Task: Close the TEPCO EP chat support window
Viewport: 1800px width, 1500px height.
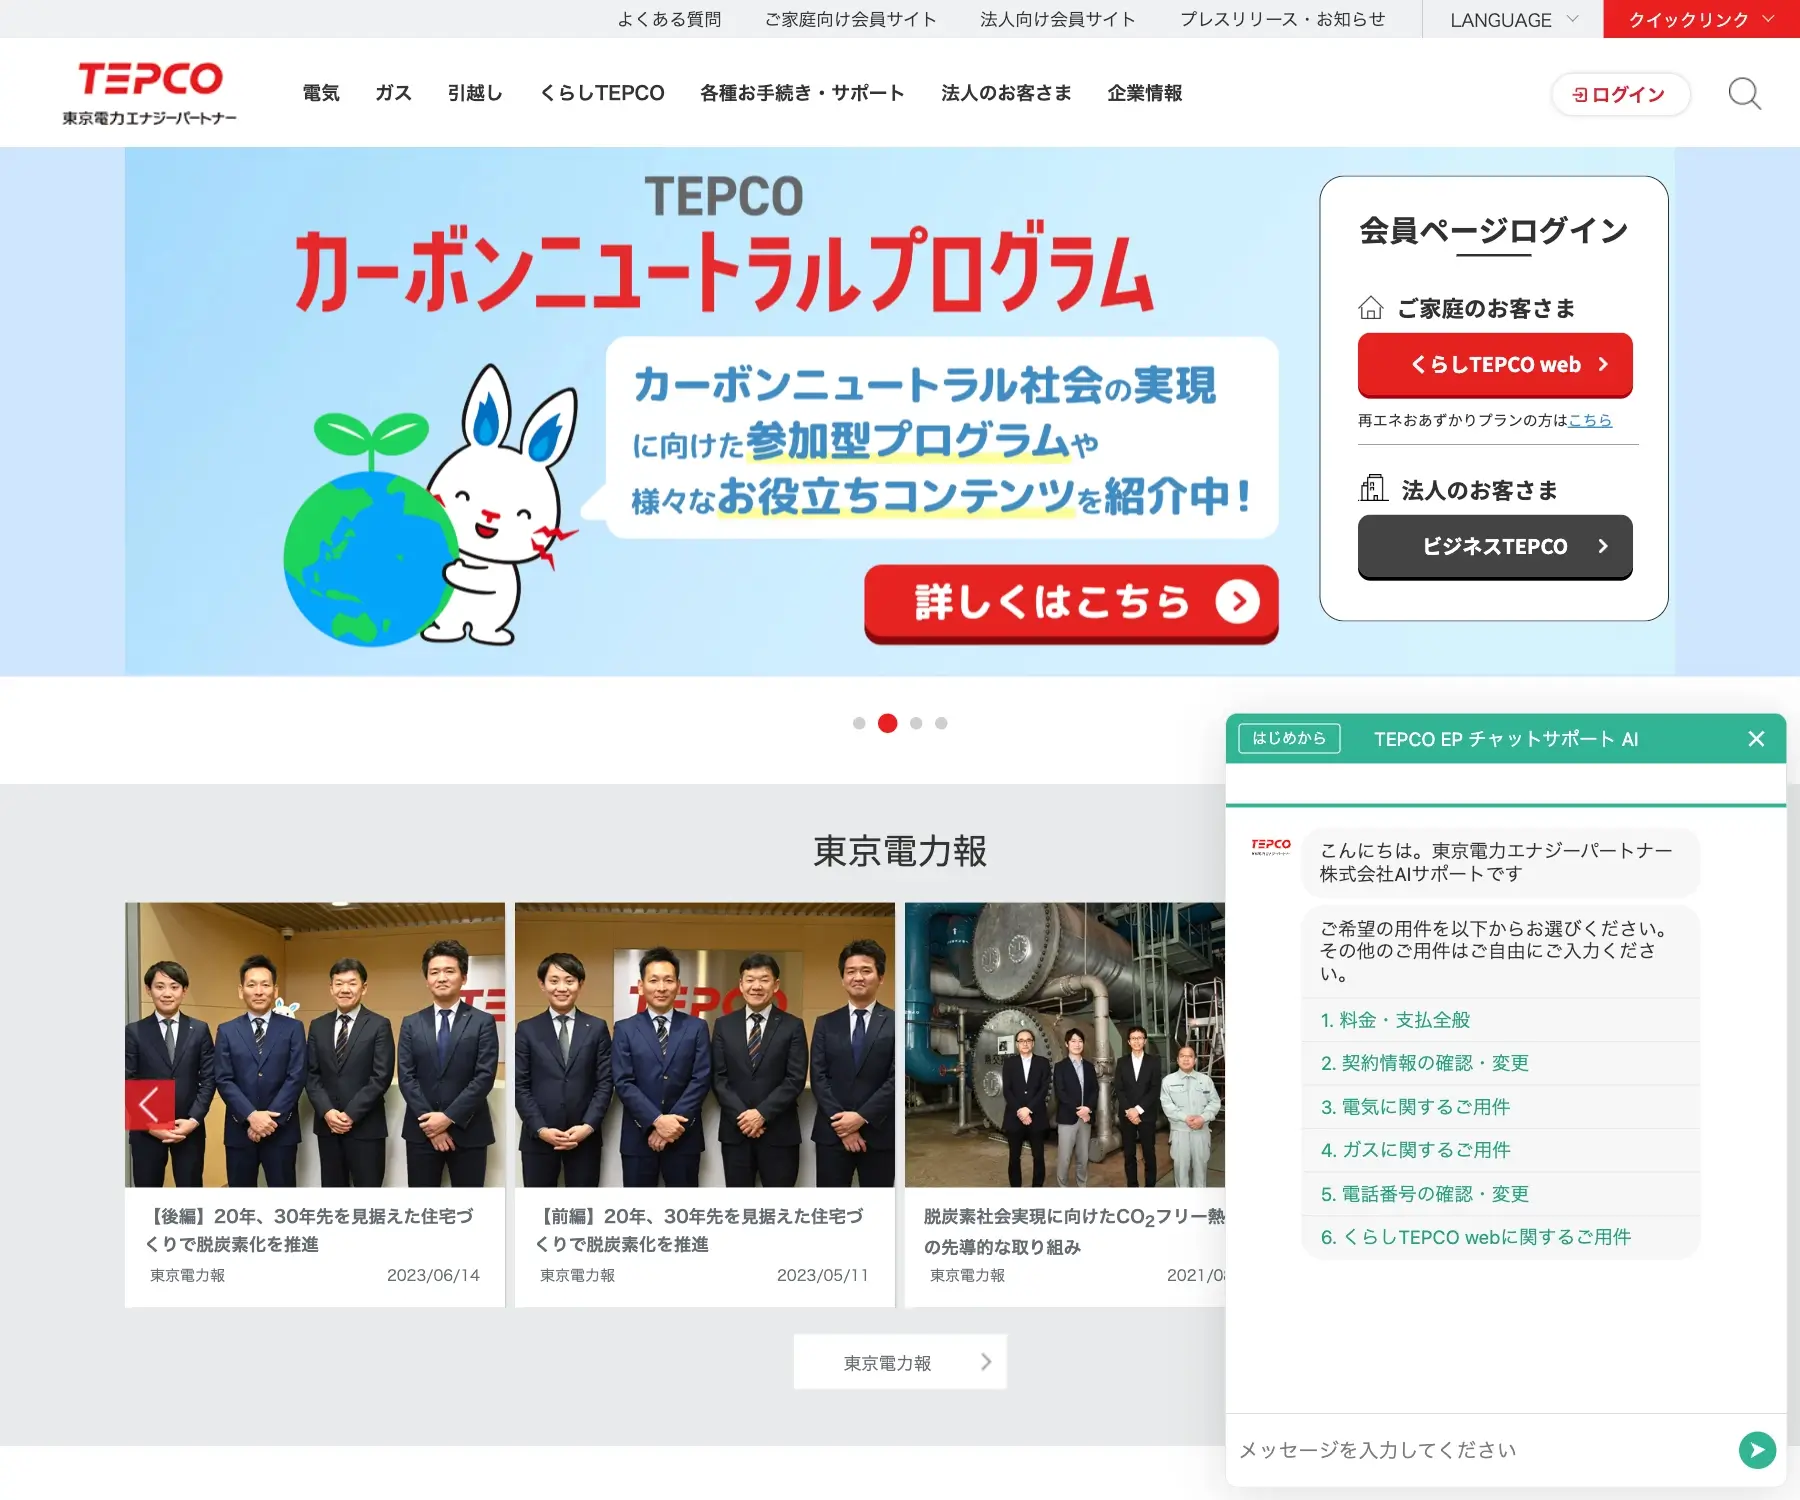Action: click(x=1756, y=739)
